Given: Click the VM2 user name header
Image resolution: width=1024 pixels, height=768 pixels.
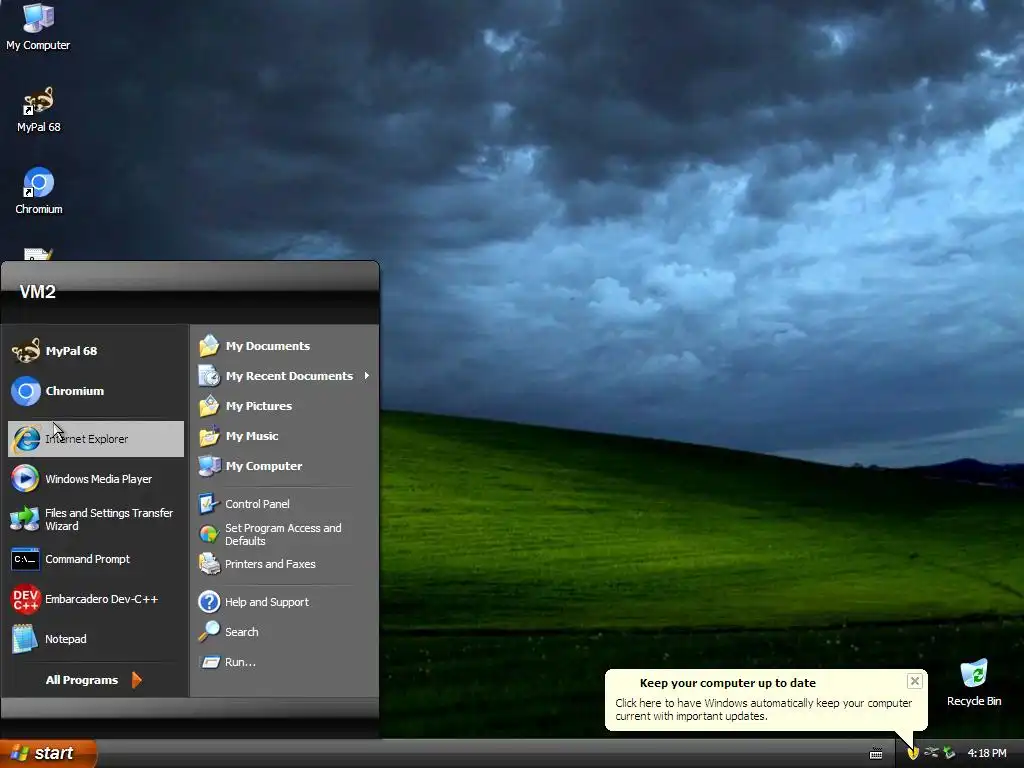Looking at the screenshot, I should tap(37, 292).
